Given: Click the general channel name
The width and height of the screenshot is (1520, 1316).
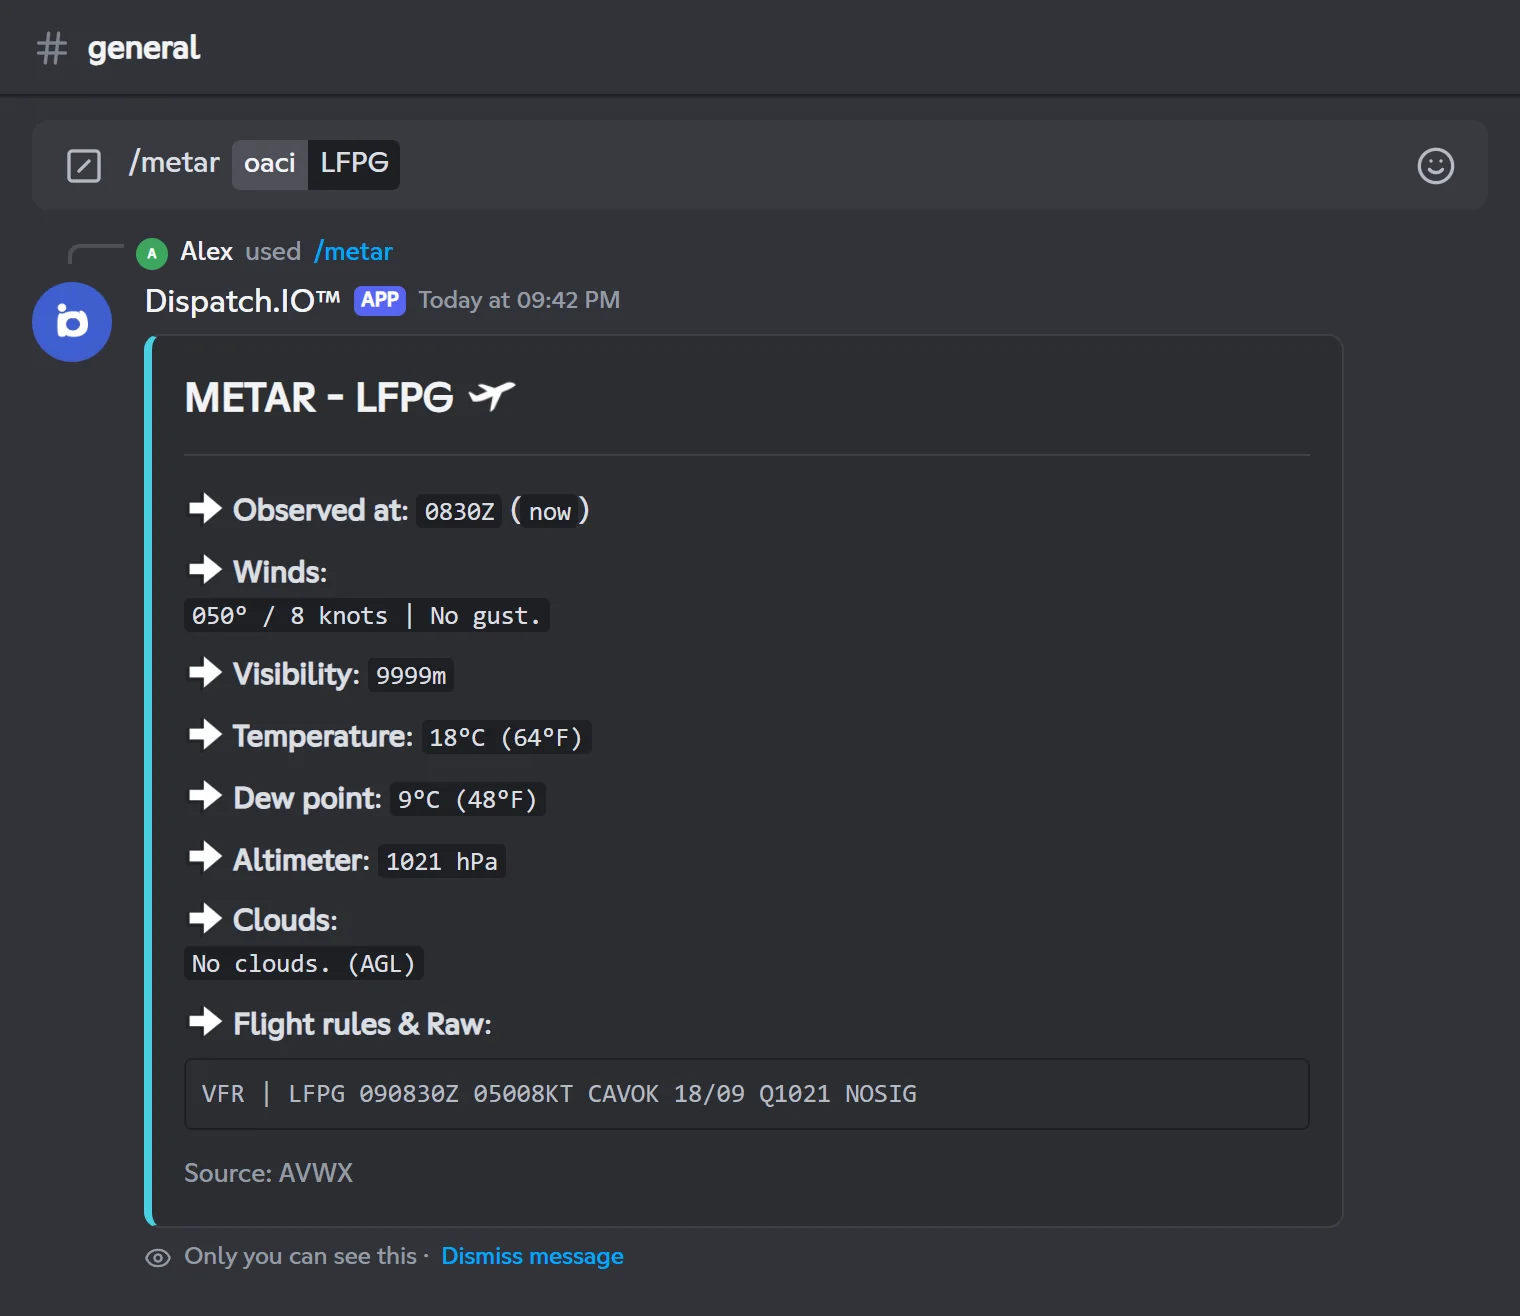Looking at the screenshot, I should click(144, 48).
